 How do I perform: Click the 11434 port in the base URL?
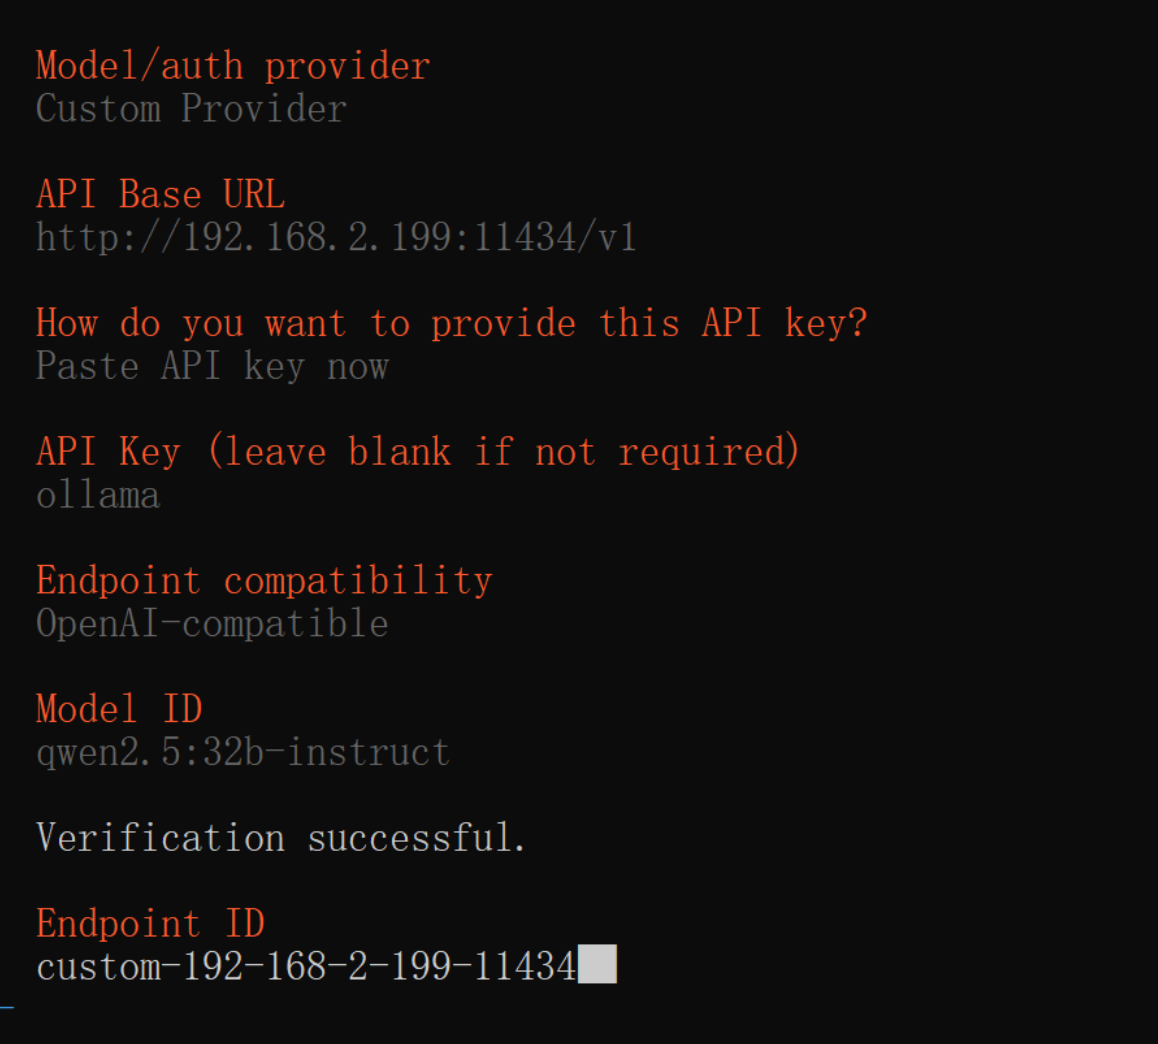pos(525,238)
